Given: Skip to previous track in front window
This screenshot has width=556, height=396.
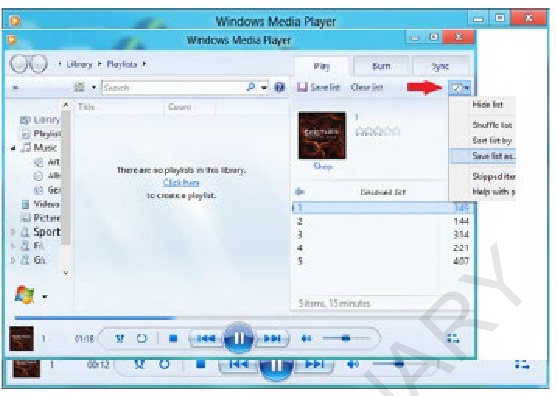Looking at the screenshot, I should pyautogui.click(x=206, y=339).
